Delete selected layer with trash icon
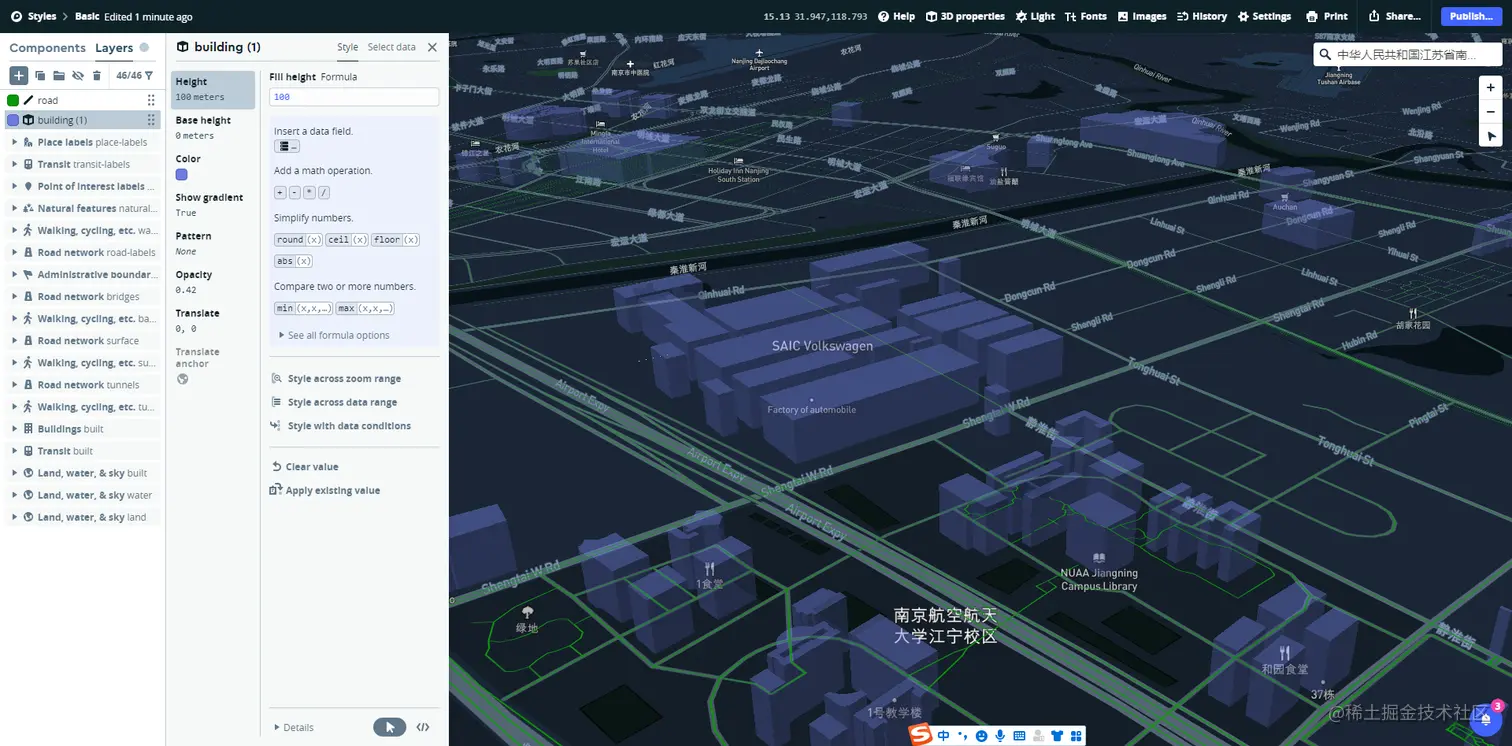This screenshot has width=1512, height=746. tap(97, 75)
